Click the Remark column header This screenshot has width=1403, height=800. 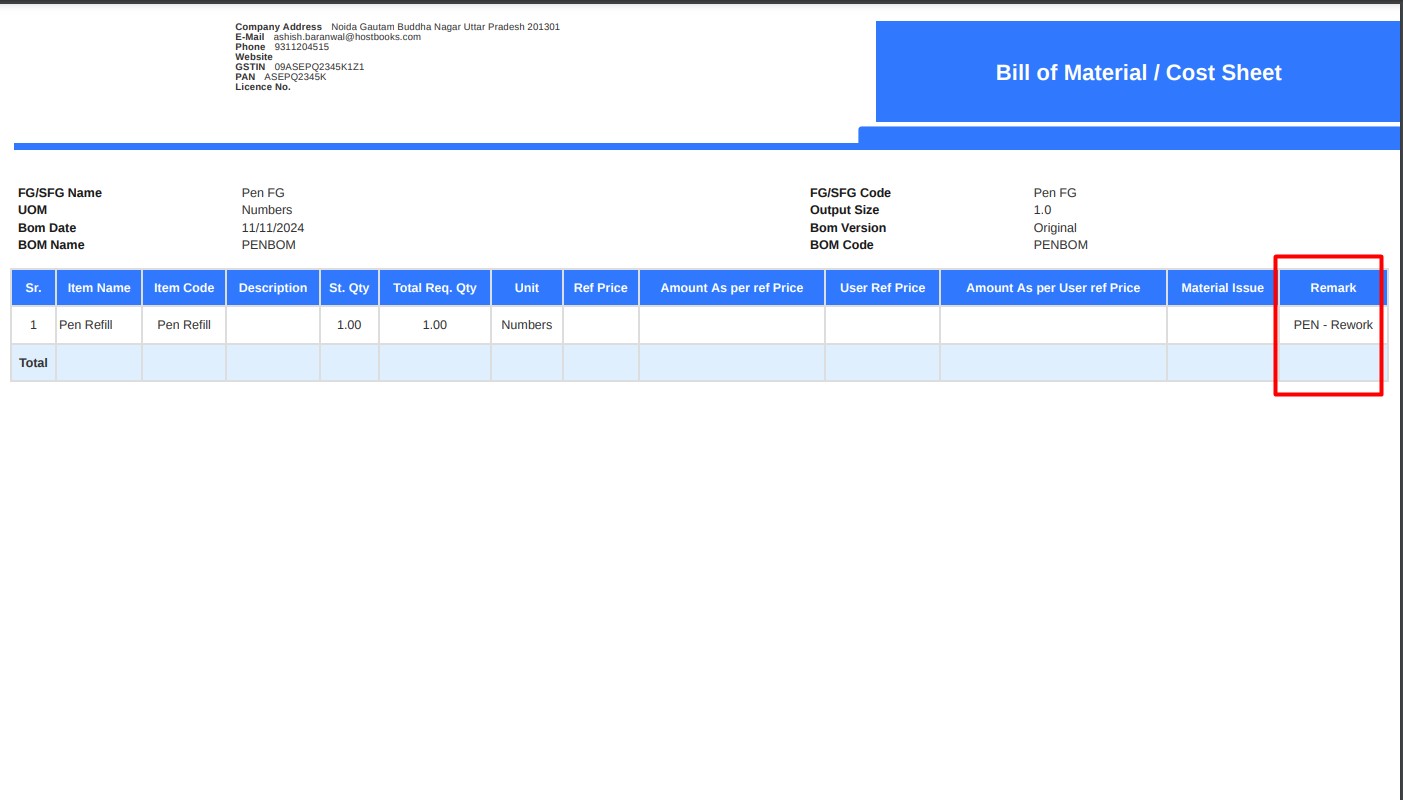(x=1333, y=288)
